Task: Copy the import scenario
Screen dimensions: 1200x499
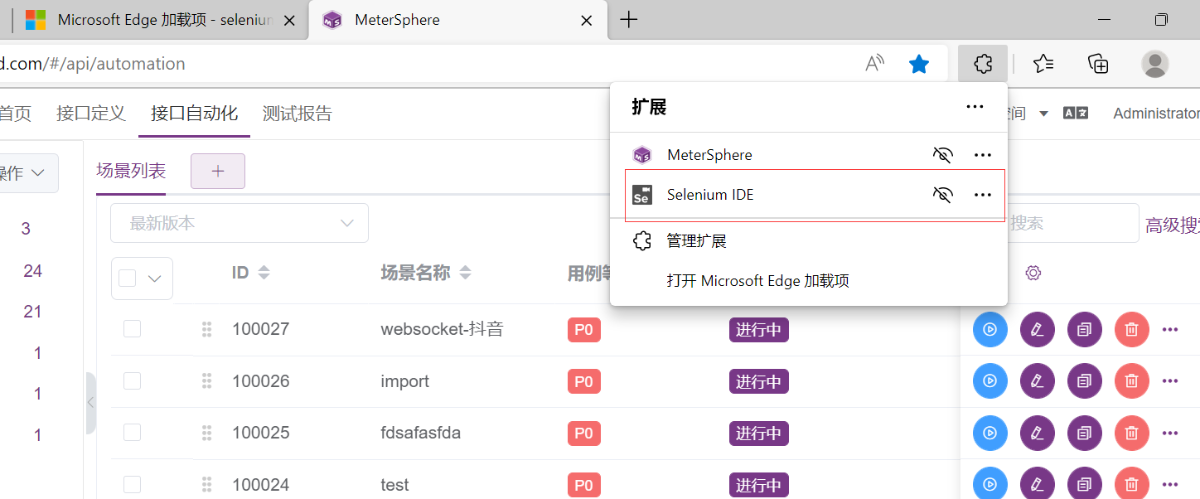Action: 1084,381
